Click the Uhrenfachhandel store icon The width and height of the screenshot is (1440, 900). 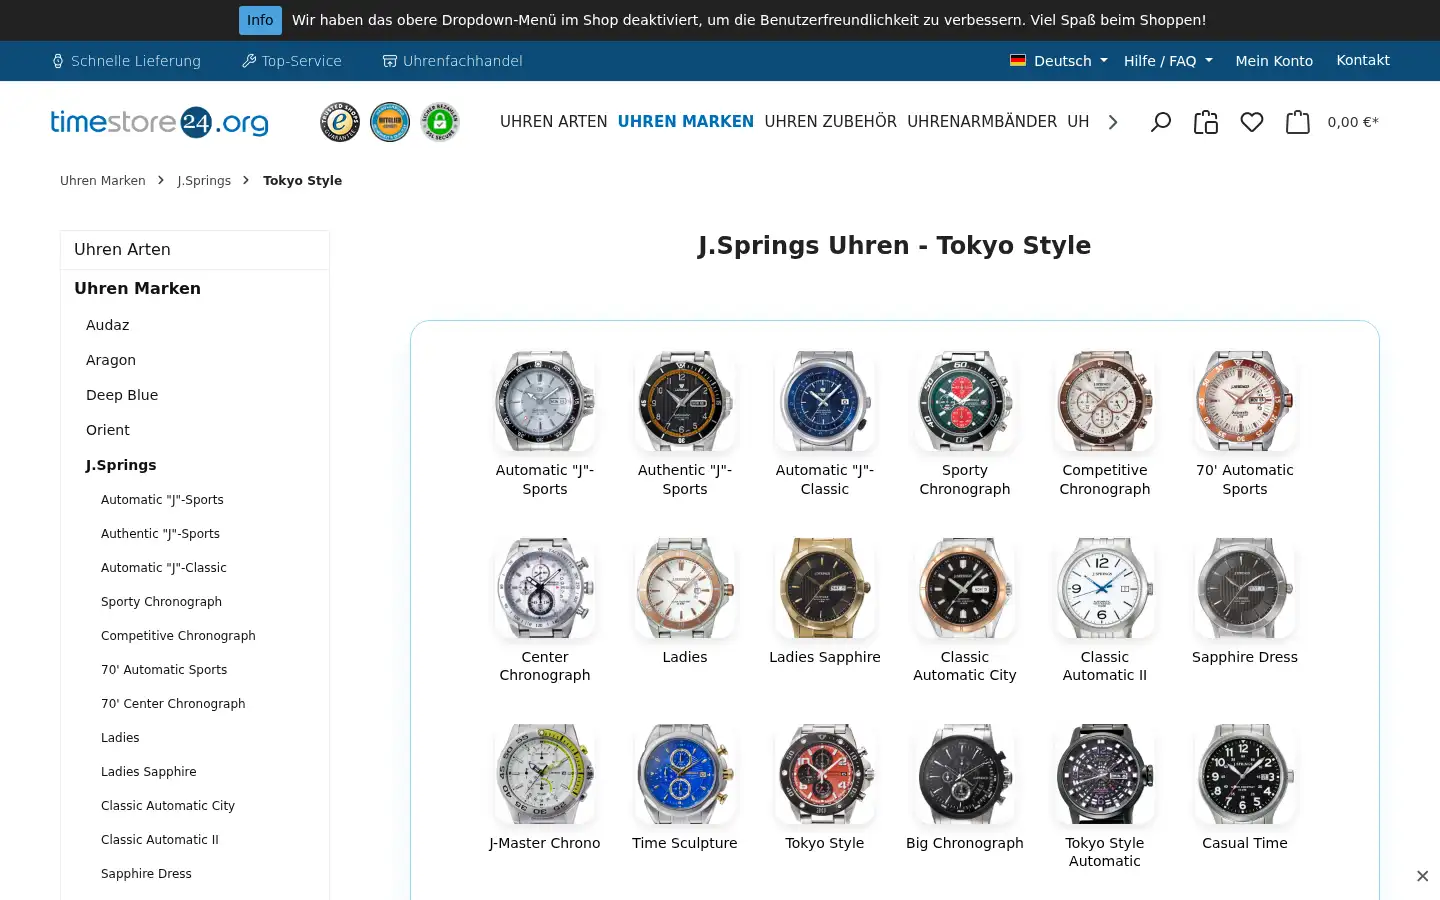[x=390, y=61]
